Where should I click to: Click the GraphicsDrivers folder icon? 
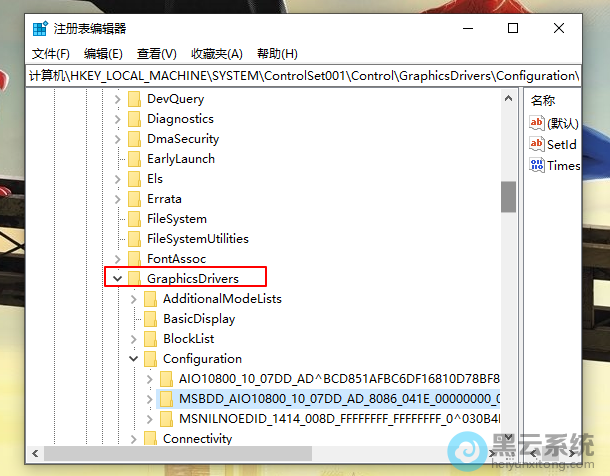[134, 279]
